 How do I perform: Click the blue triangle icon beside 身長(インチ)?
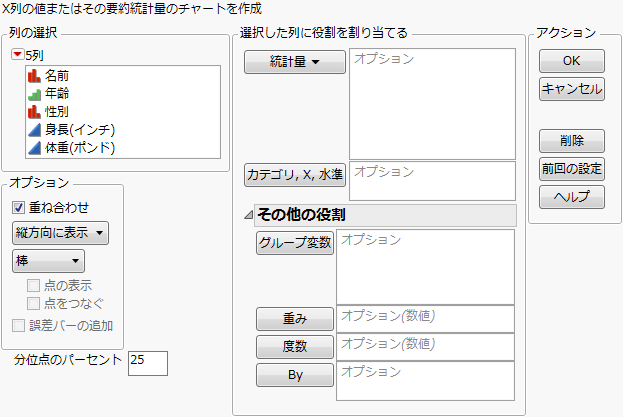tap(34, 129)
